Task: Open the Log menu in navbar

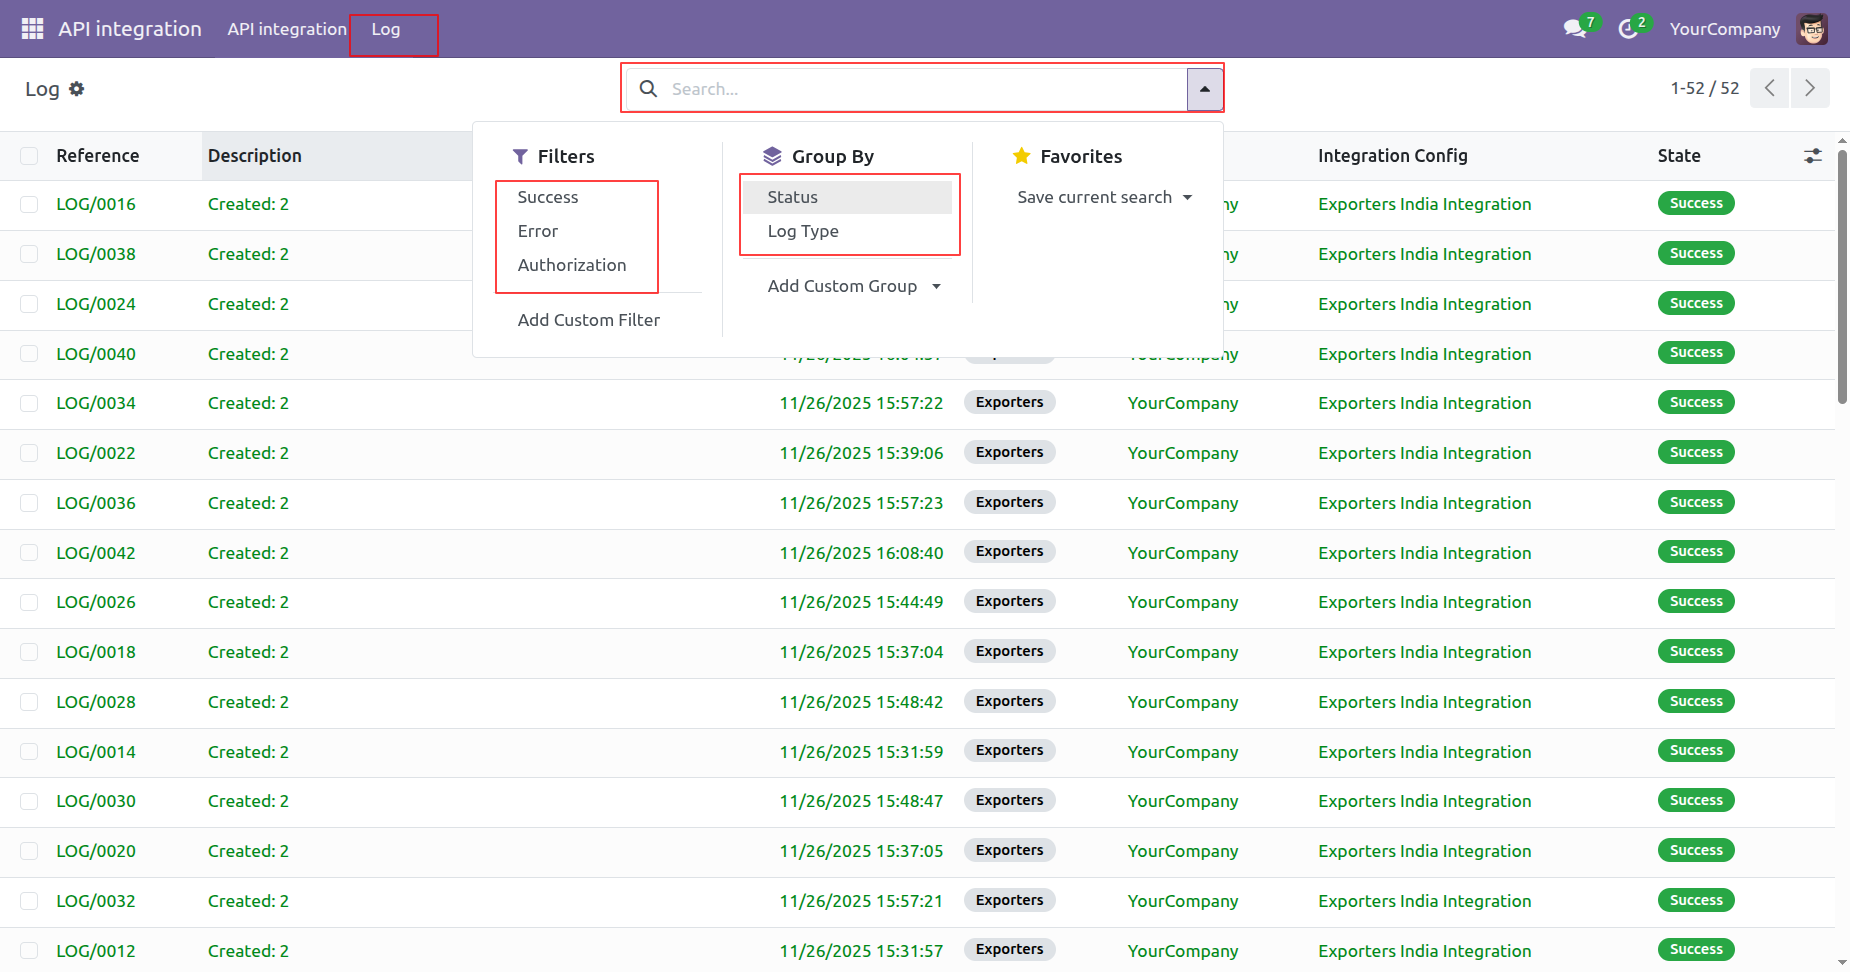Action: (x=386, y=29)
